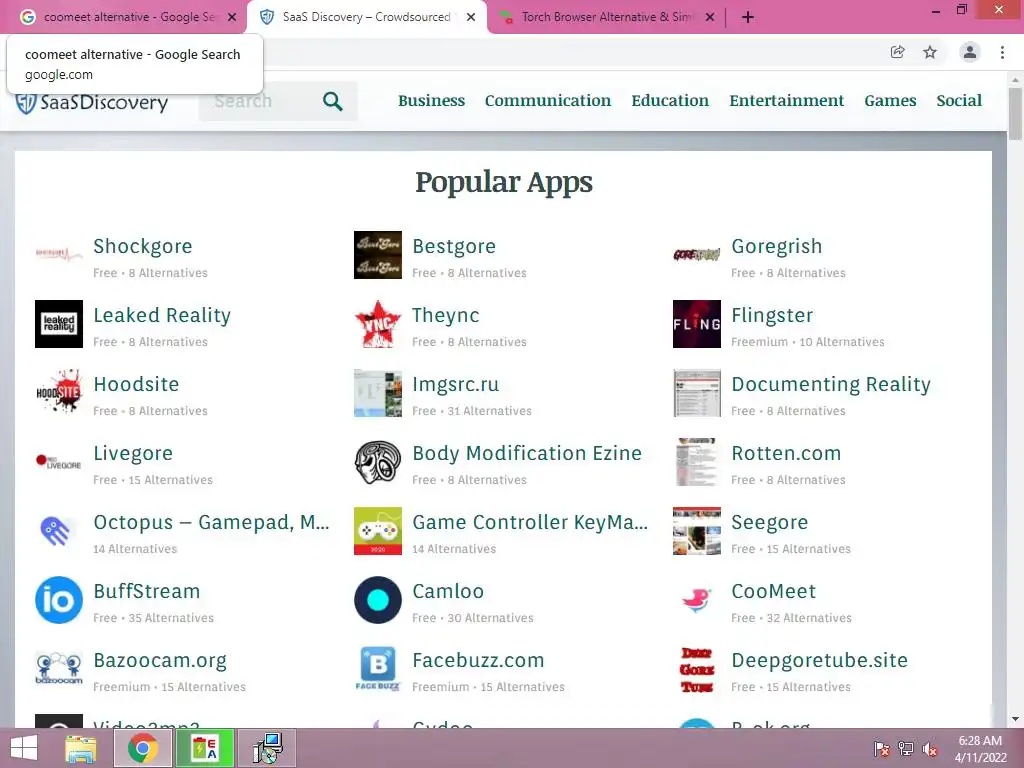The height and width of the screenshot is (768, 1024).
Task: Click the Imgsrc.ru thumbnail image
Action: pos(377,393)
